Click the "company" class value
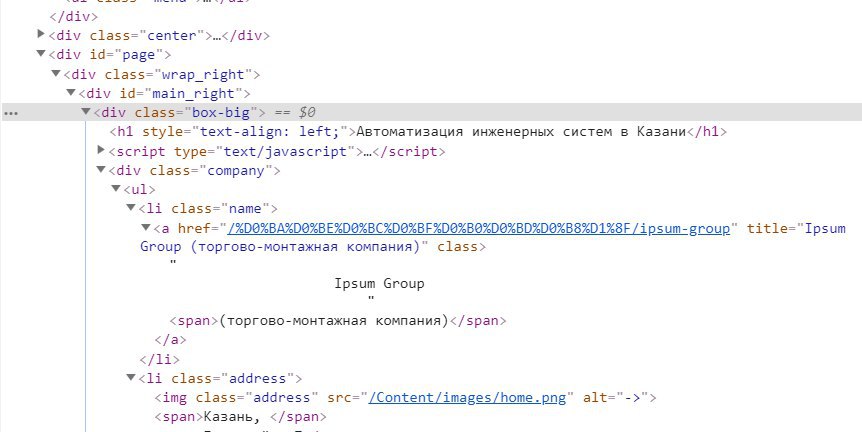Screen dimensions: 862x432 point(236,170)
